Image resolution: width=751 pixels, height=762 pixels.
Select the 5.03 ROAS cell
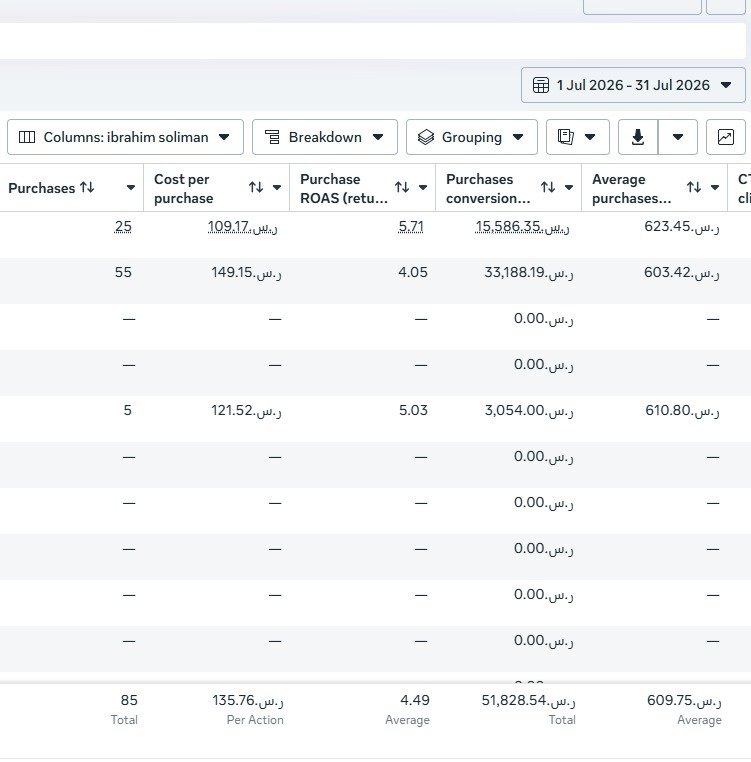tap(413, 410)
